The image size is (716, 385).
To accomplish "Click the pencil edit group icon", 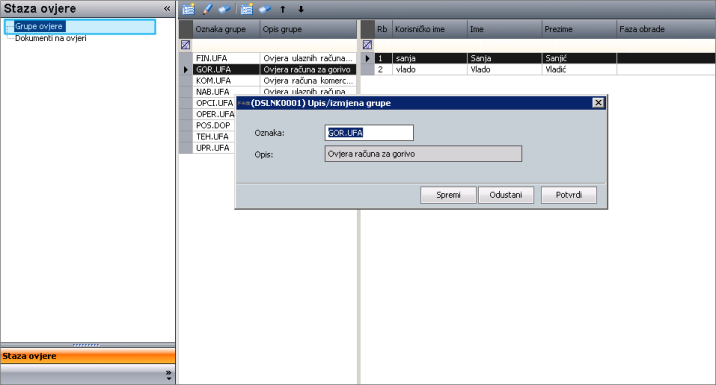I will [207, 9].
